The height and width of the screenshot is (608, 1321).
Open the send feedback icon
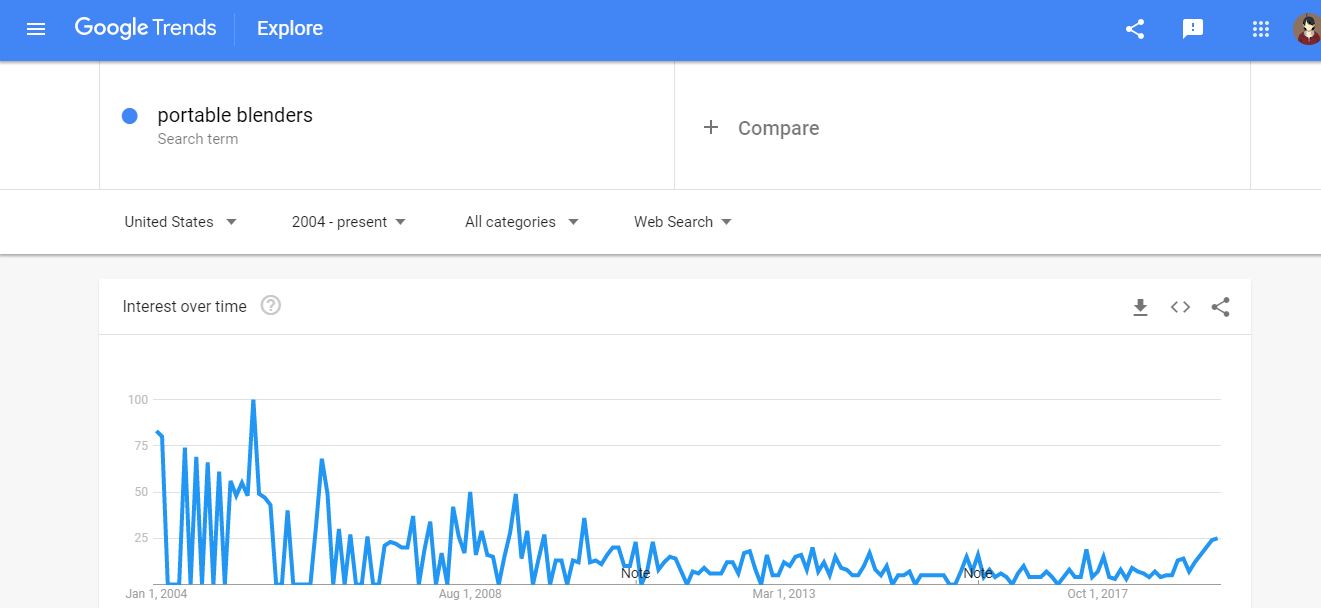pos(1193,29)
